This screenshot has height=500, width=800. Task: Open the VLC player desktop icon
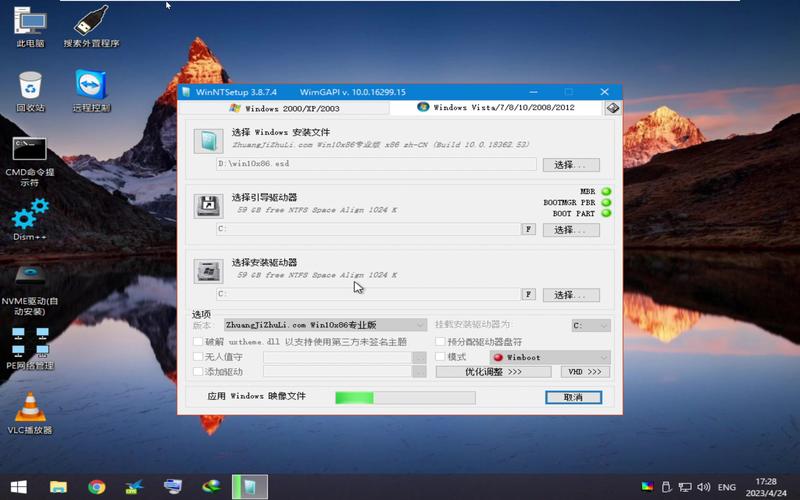point(30,407)
